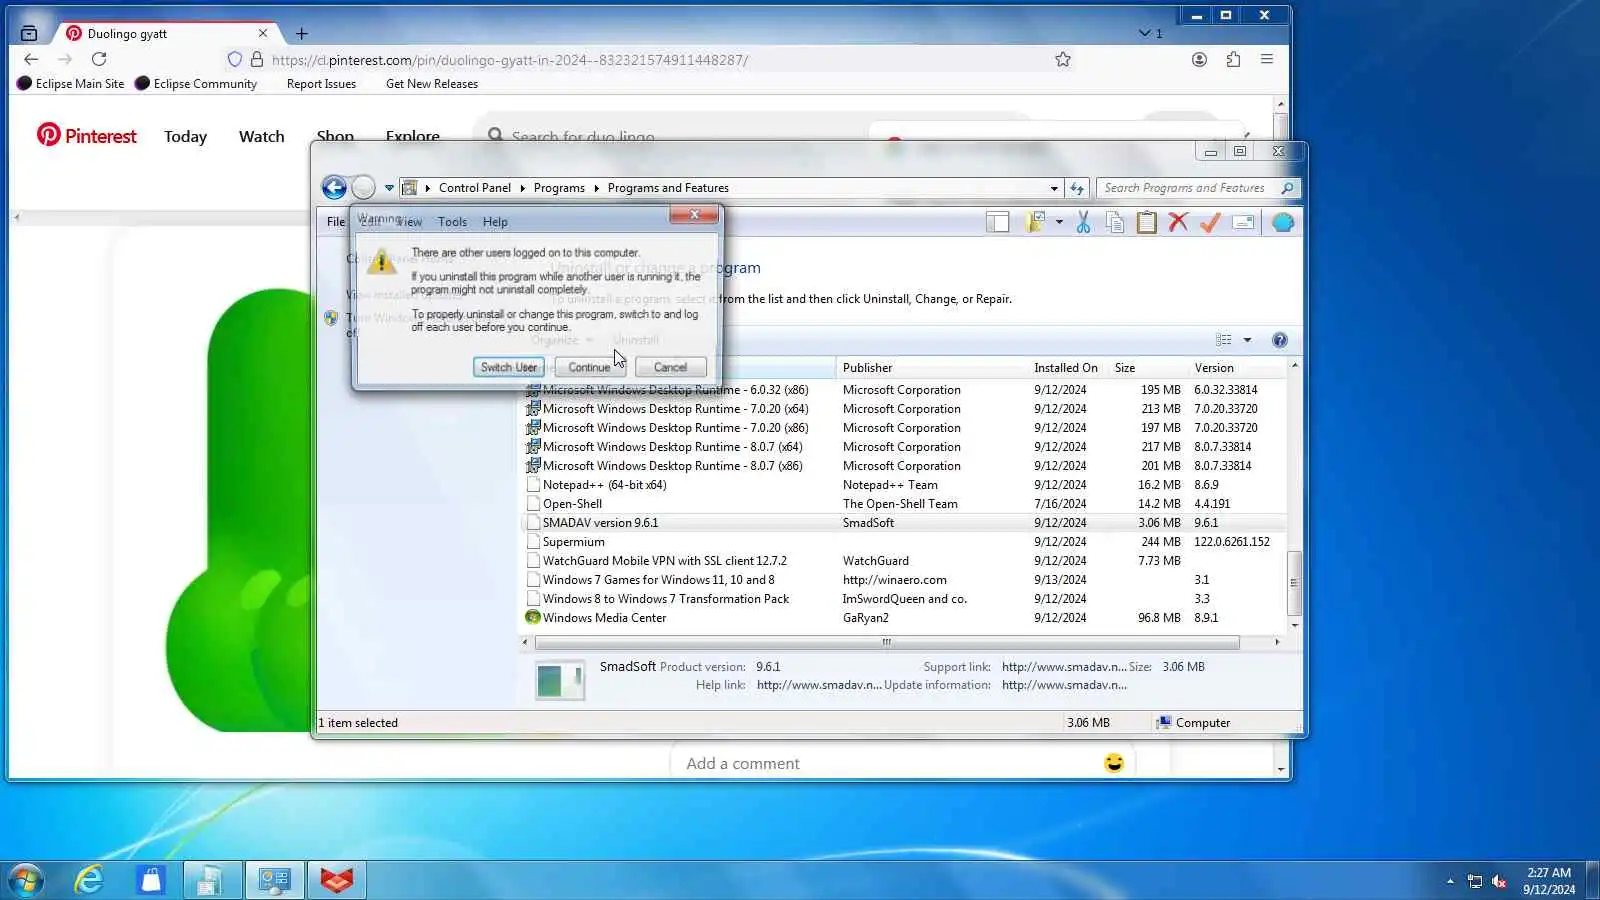This screenshot has height=900, width=1600.
Task: Click the volume muted tray icon
Action: pyautogui.click(x=1499, y=881)
